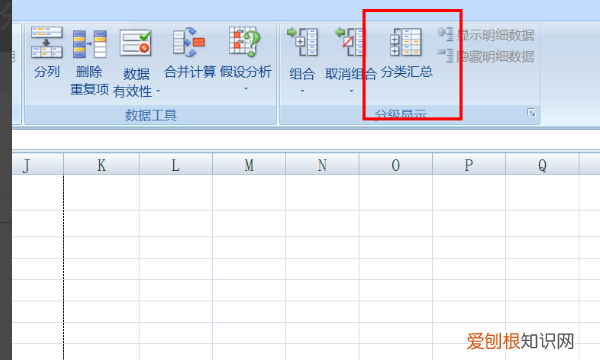Click the 删除重复项 remove duplicates icon

click(90, 44)
